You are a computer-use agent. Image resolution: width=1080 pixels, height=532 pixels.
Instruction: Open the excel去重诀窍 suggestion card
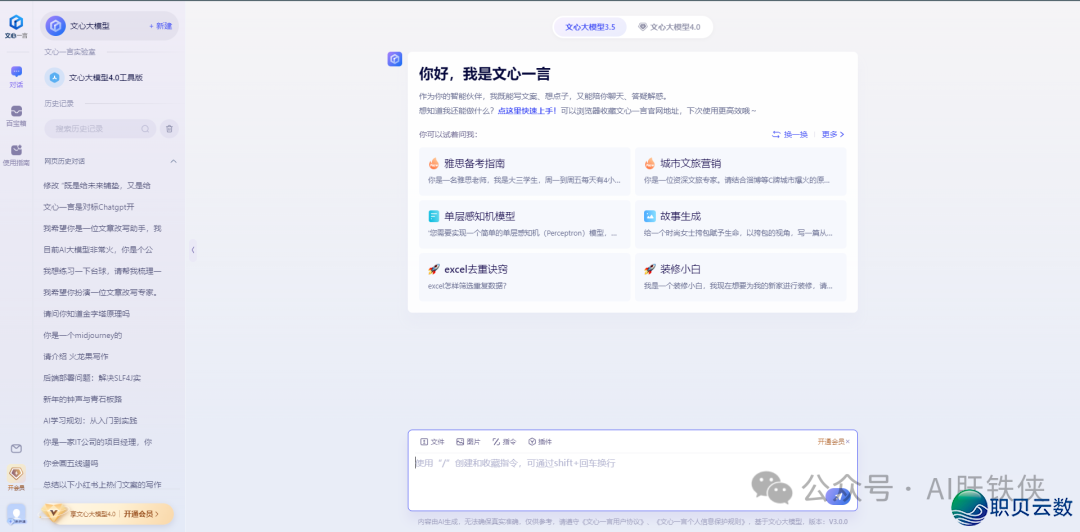coord(525,276)
